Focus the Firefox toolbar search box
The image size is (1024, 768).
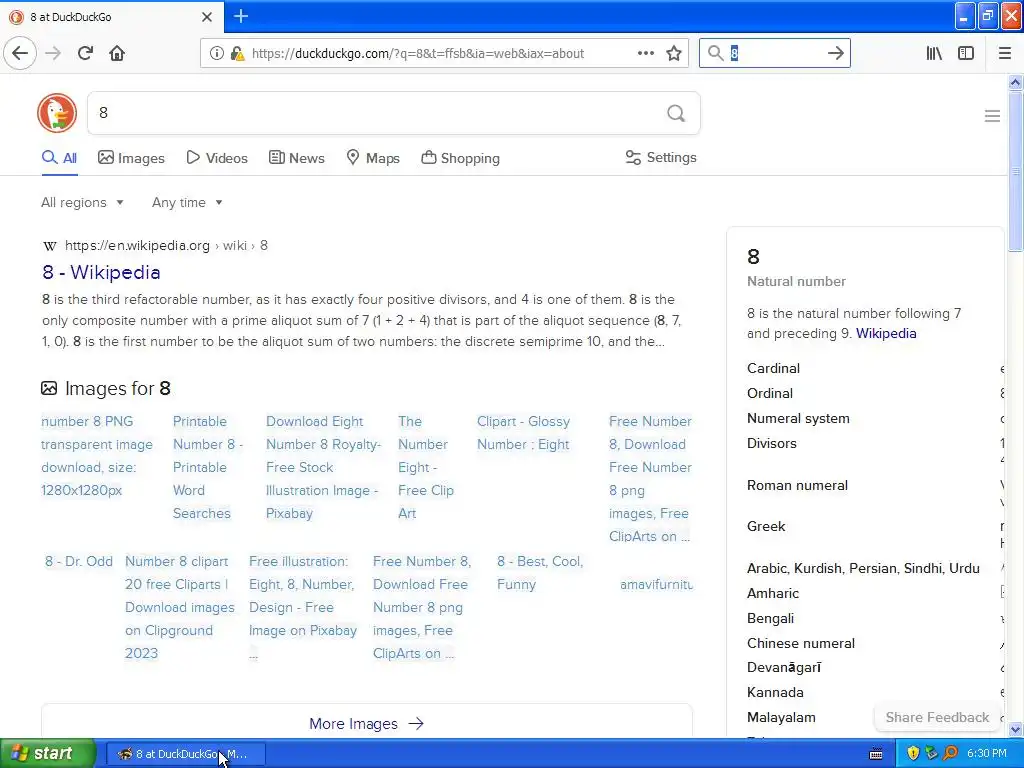point(774,54)
